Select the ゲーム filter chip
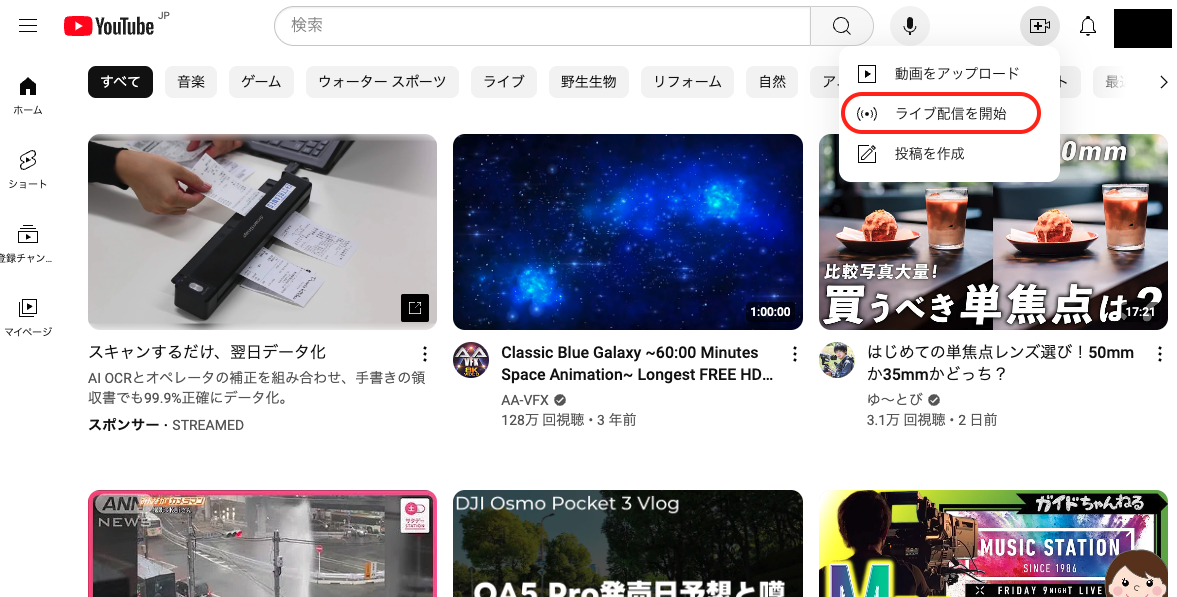The width and height of the screenshot is (1177, 597). (261, 82)
